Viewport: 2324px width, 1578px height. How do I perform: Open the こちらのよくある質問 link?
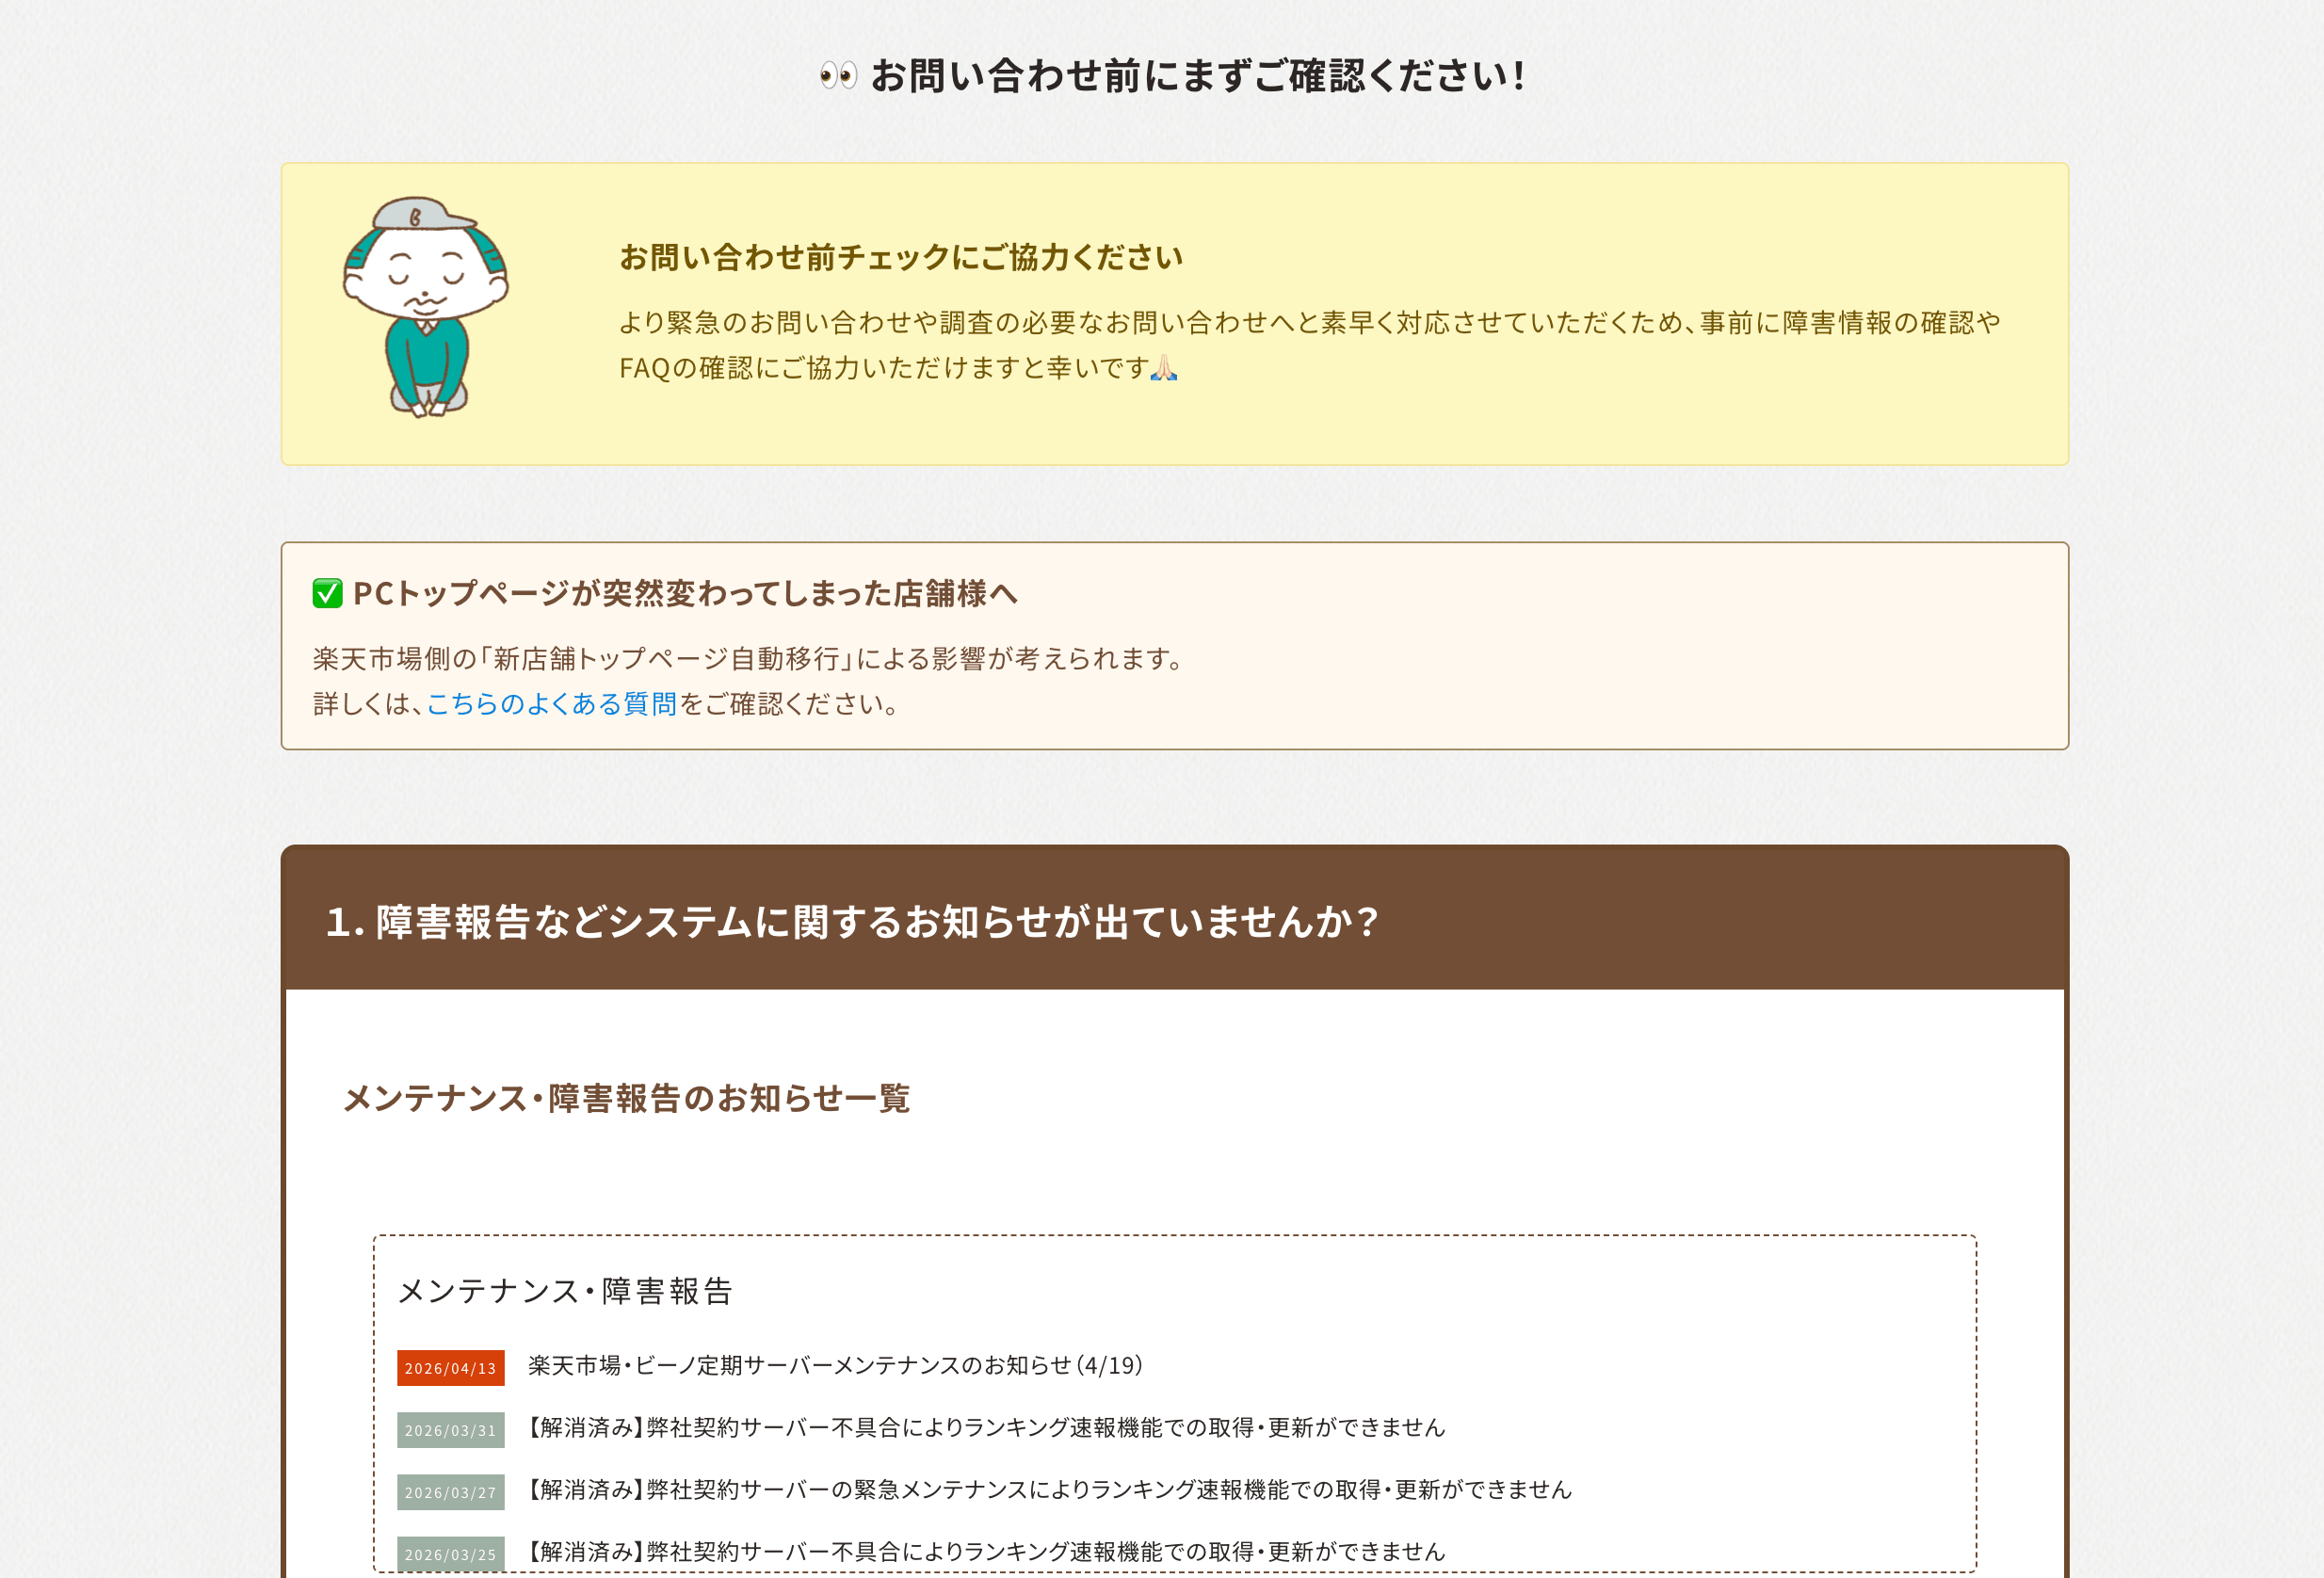pyautogui.click(x=551, y=704)
